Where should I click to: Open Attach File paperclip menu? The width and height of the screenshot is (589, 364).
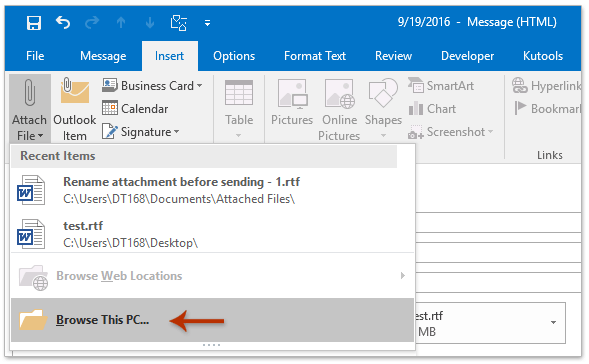point(30,109)
